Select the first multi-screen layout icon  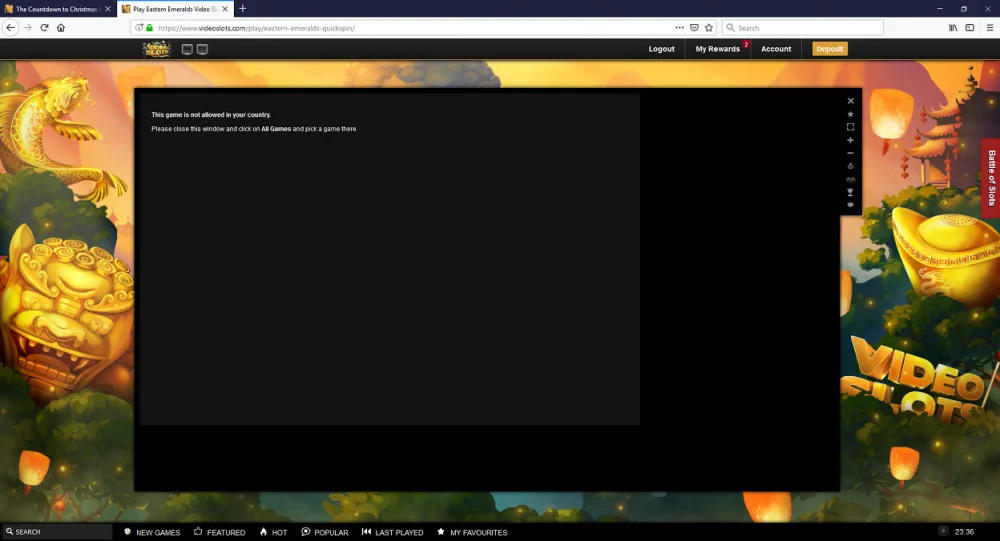pyautogui.click(x=187, y=49)
